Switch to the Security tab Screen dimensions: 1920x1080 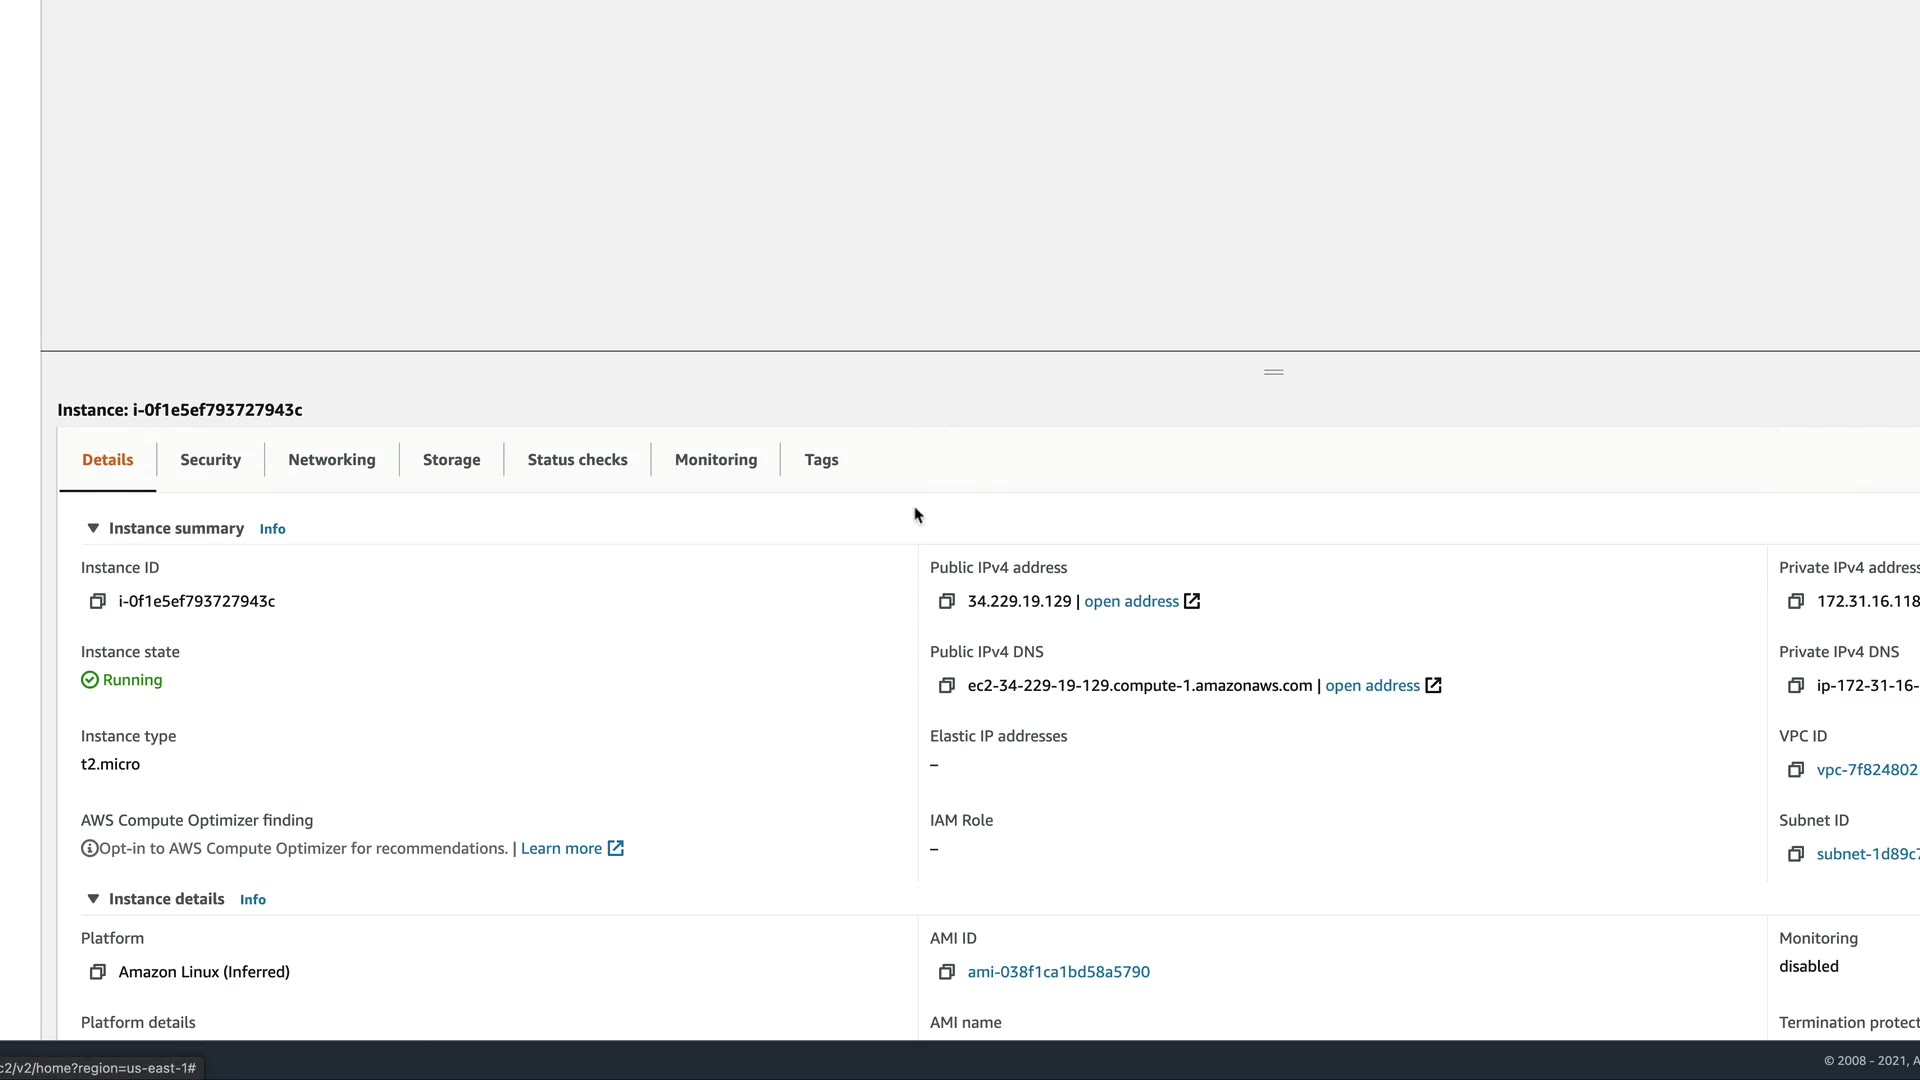coord(210,460)
